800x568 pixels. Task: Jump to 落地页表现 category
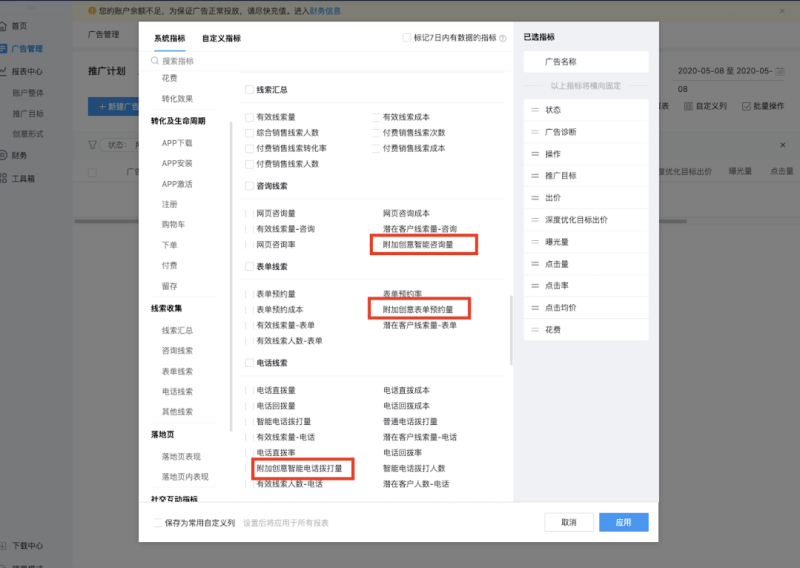point(181,456)
